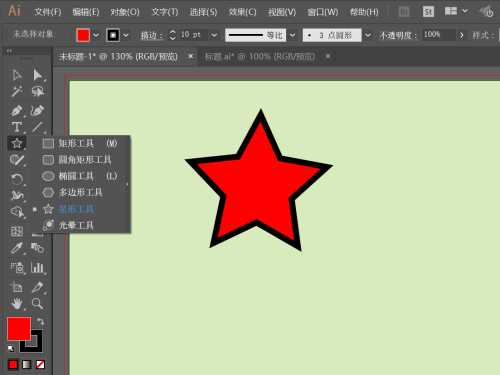Open brush definition dropdown
The image size is (500, 375).
(368, 35)
